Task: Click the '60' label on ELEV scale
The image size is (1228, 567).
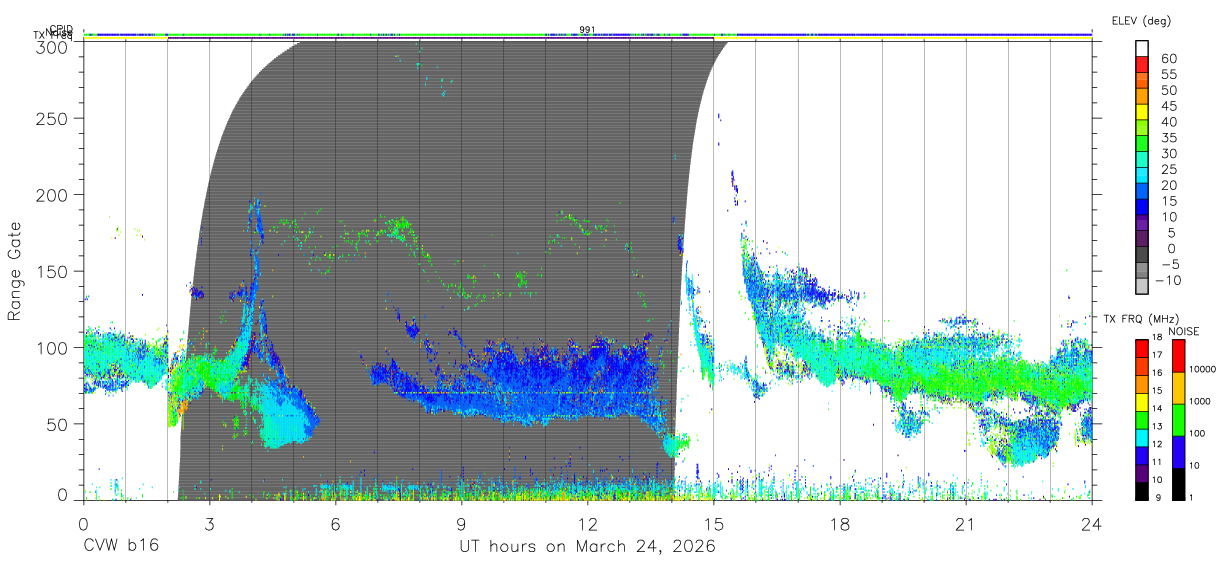Action: coord(1168,58)
